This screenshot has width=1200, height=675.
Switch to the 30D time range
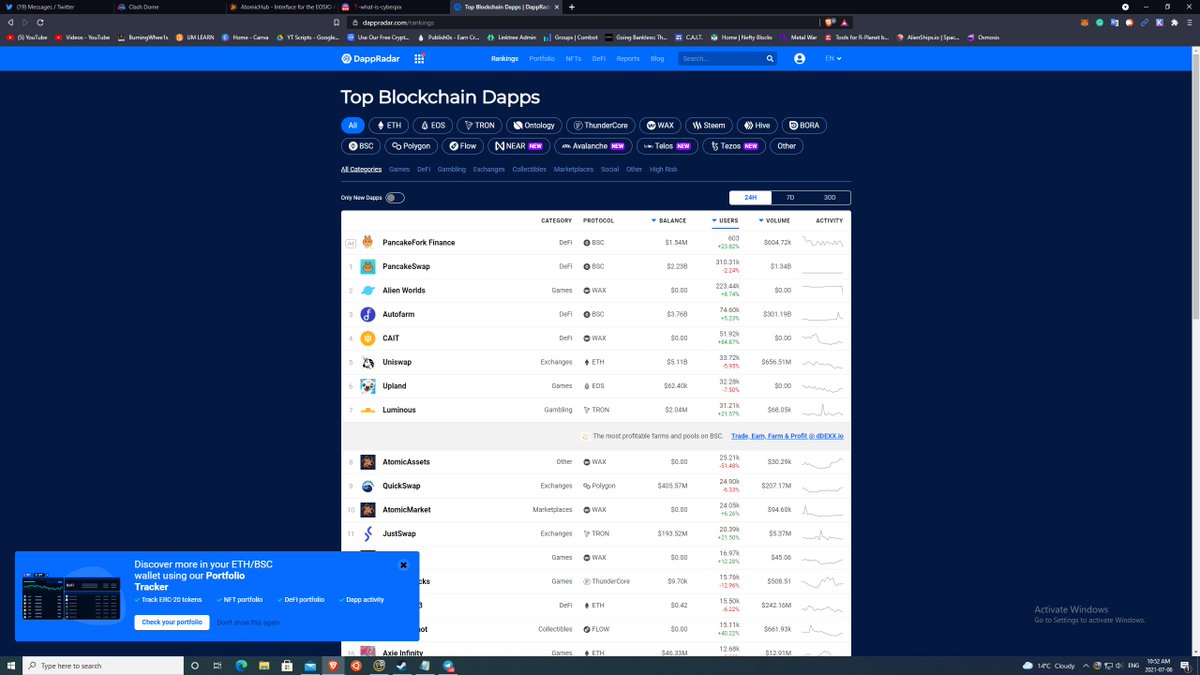(830, 198)
